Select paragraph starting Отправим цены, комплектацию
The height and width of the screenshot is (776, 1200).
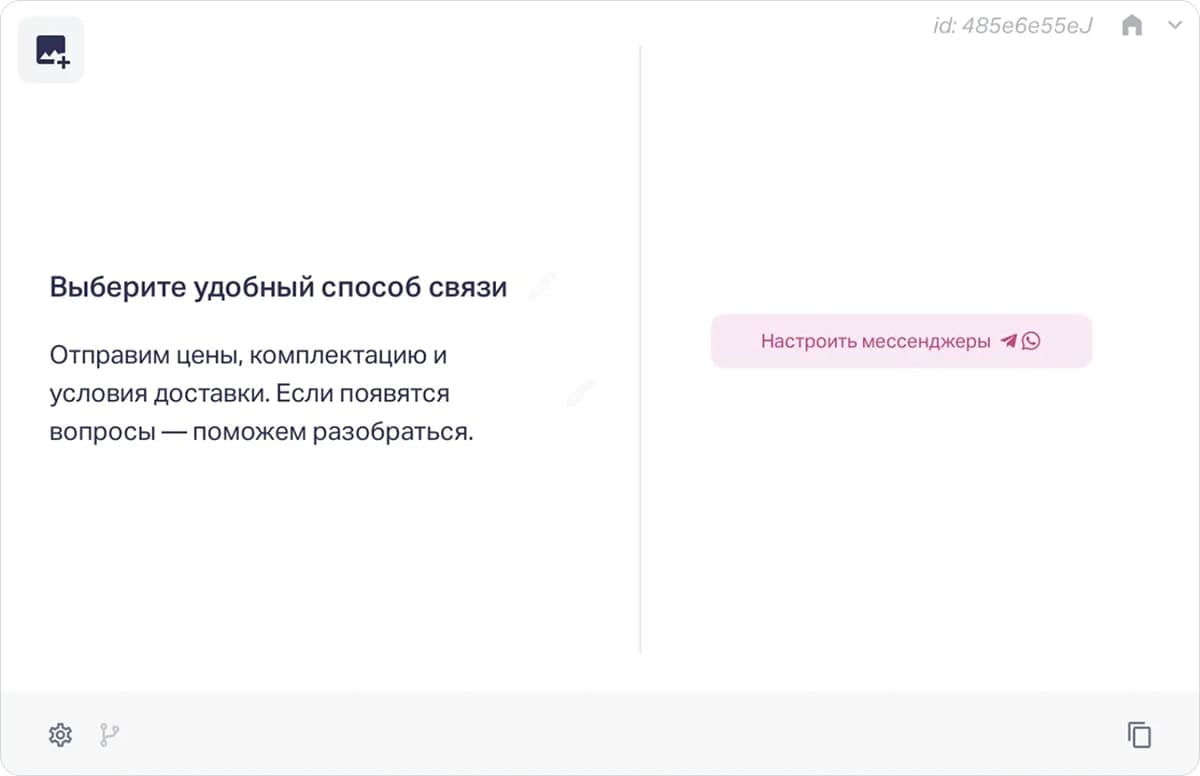(261, 394)
